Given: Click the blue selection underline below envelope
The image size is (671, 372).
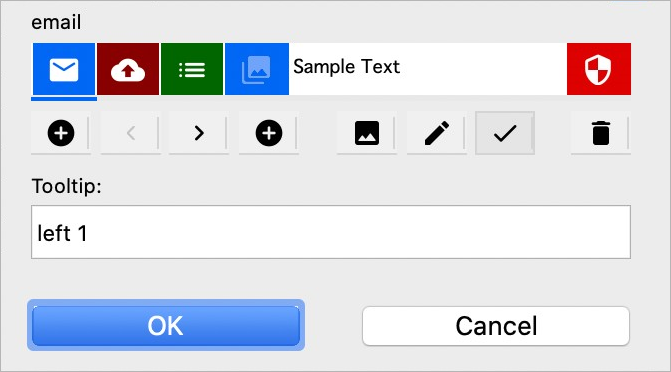Looking at the screenshot, I should click(64, 99).
